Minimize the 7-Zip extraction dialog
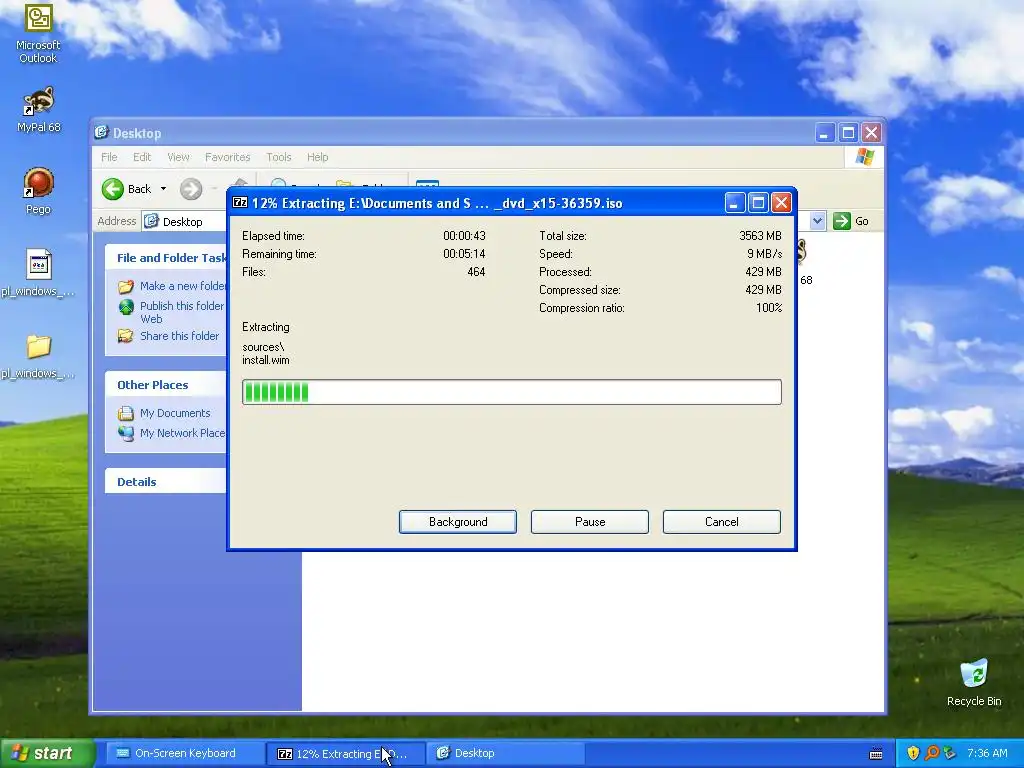1024x768 pixels. (x=735, y=202)
